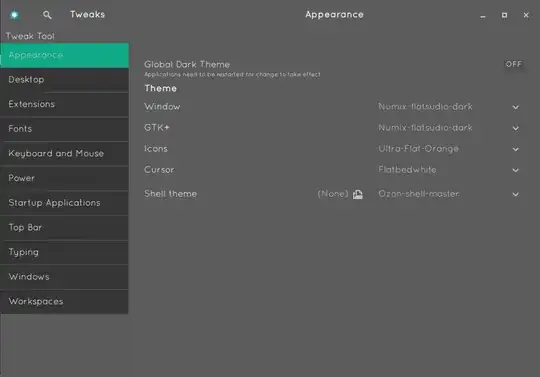The image size is (540, 377).
Task: Click the Global Dark Theme label
Action: click(187, 64)
